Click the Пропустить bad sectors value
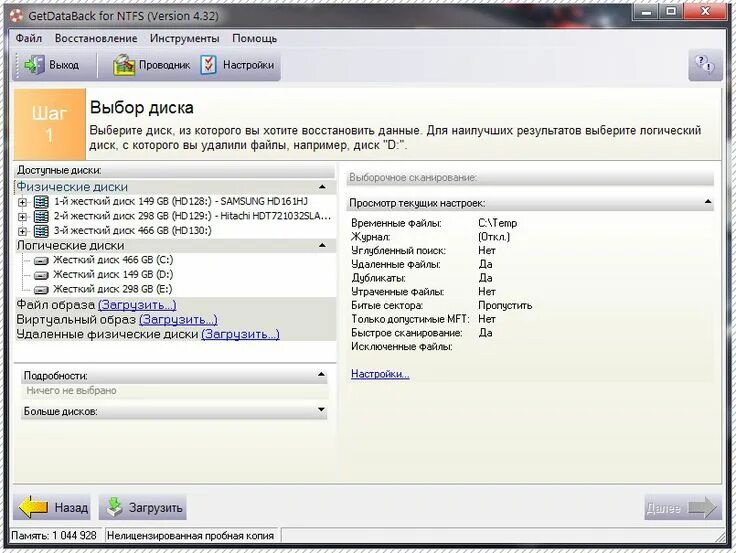The height and width of the screenshot is (553, 736). [x=505, y=306]
